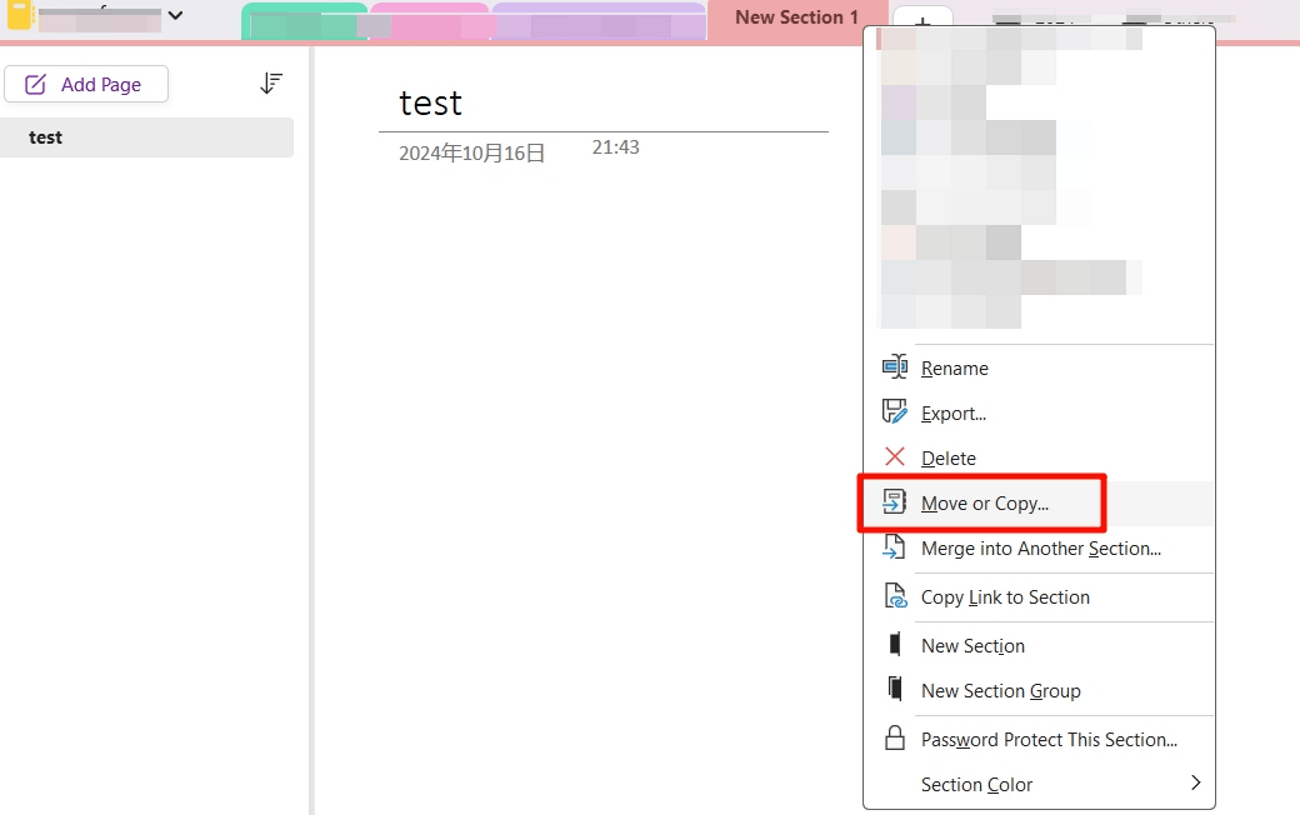This screenshot has width=1300, height=815.
Task: Expand the Section Color submenu arrow
Action: 1195,783
